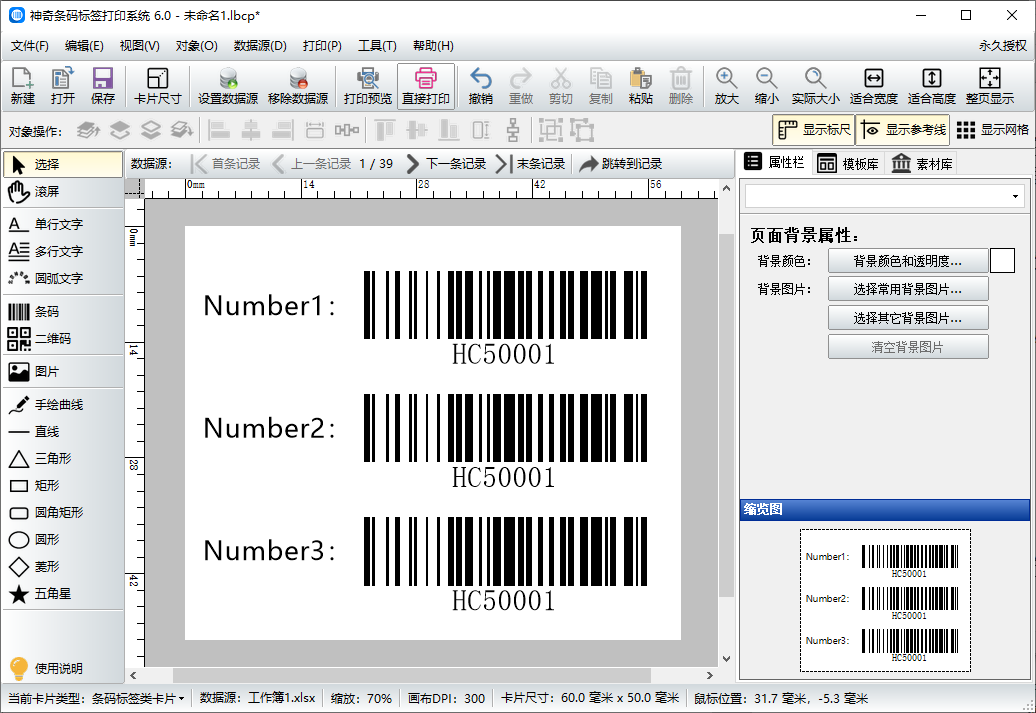This screenshot has width=1036, height=713.
Task: Click 选择其它背景图片 button
Action: 908,319
